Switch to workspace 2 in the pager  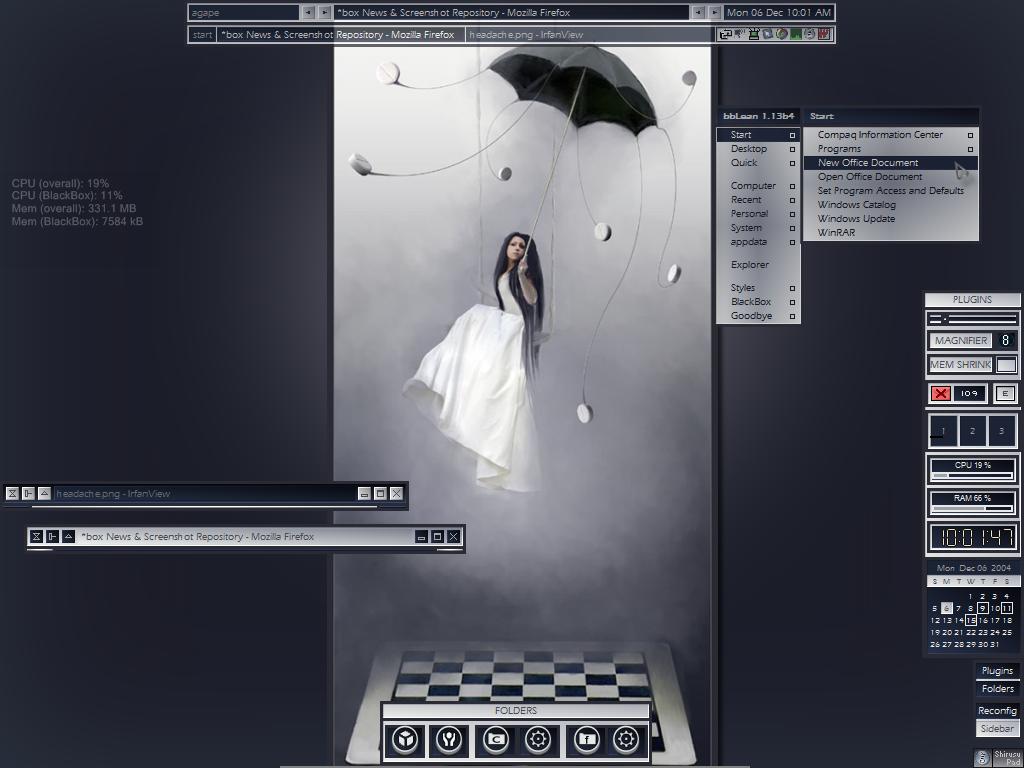[972, 431]
